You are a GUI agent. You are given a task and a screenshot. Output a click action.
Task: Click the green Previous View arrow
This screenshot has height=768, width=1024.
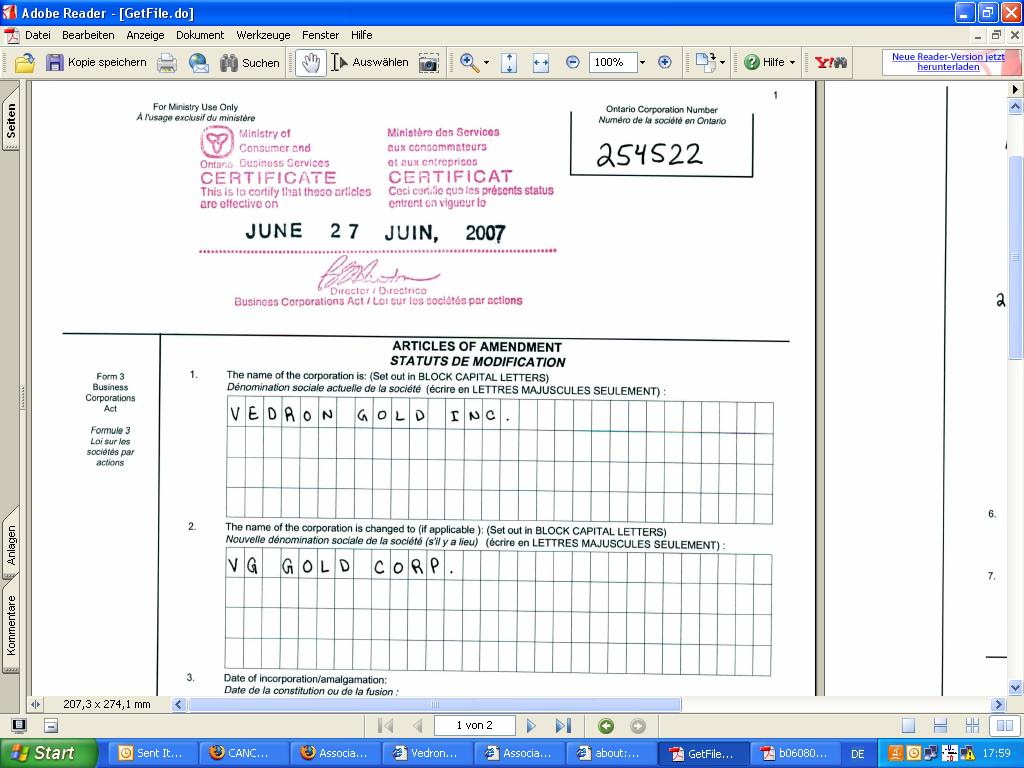pos(606,726)
